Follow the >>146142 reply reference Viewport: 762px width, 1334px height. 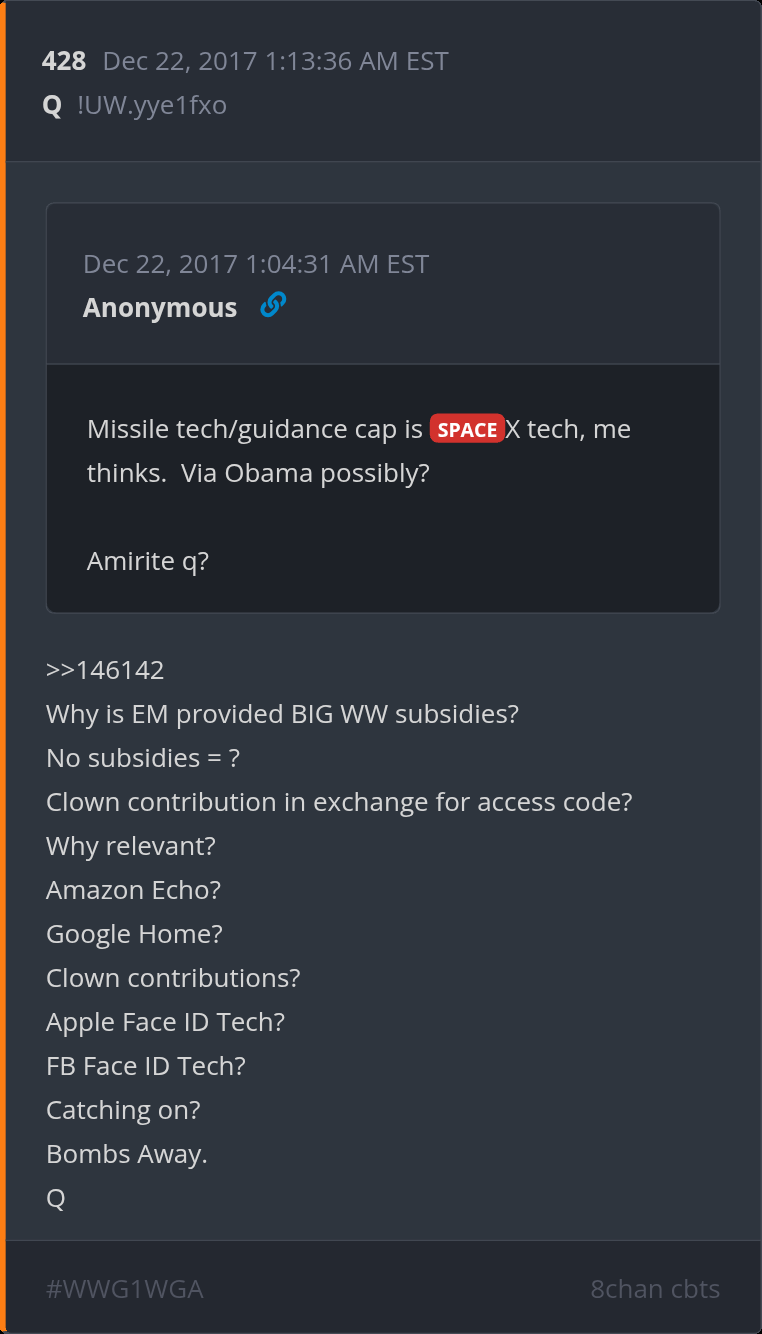[105, 670]
